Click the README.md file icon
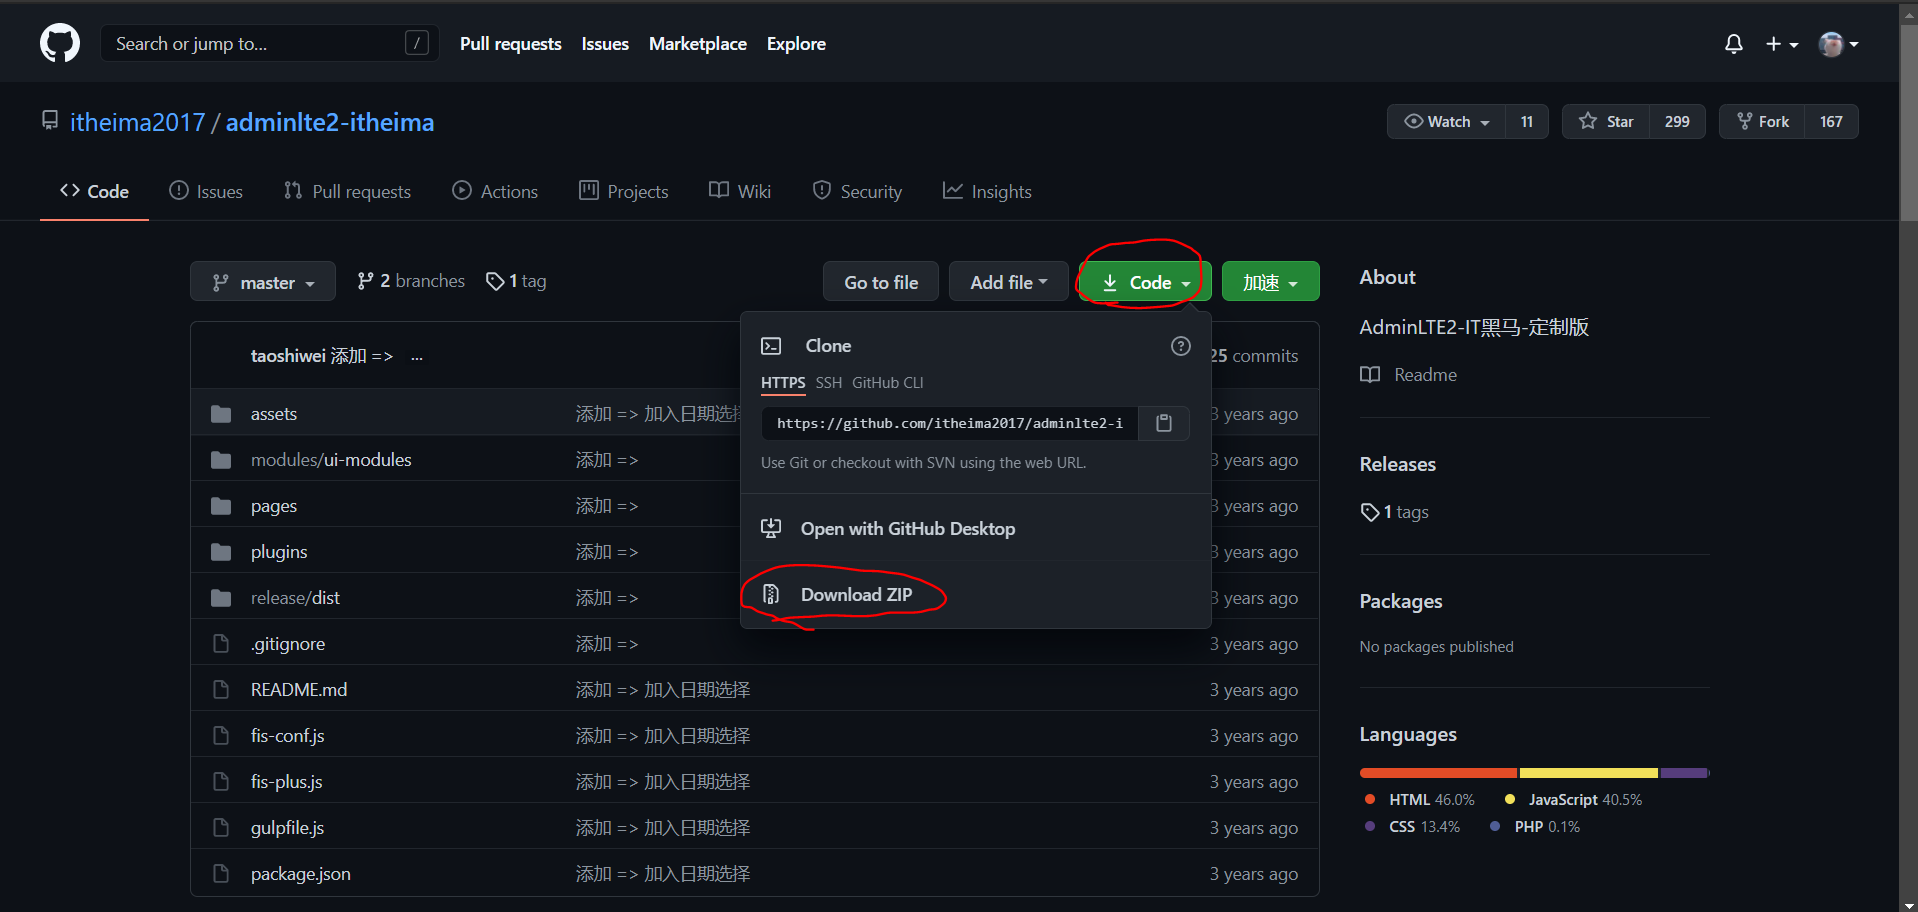 pyautogui.click(x=221, y=690)
